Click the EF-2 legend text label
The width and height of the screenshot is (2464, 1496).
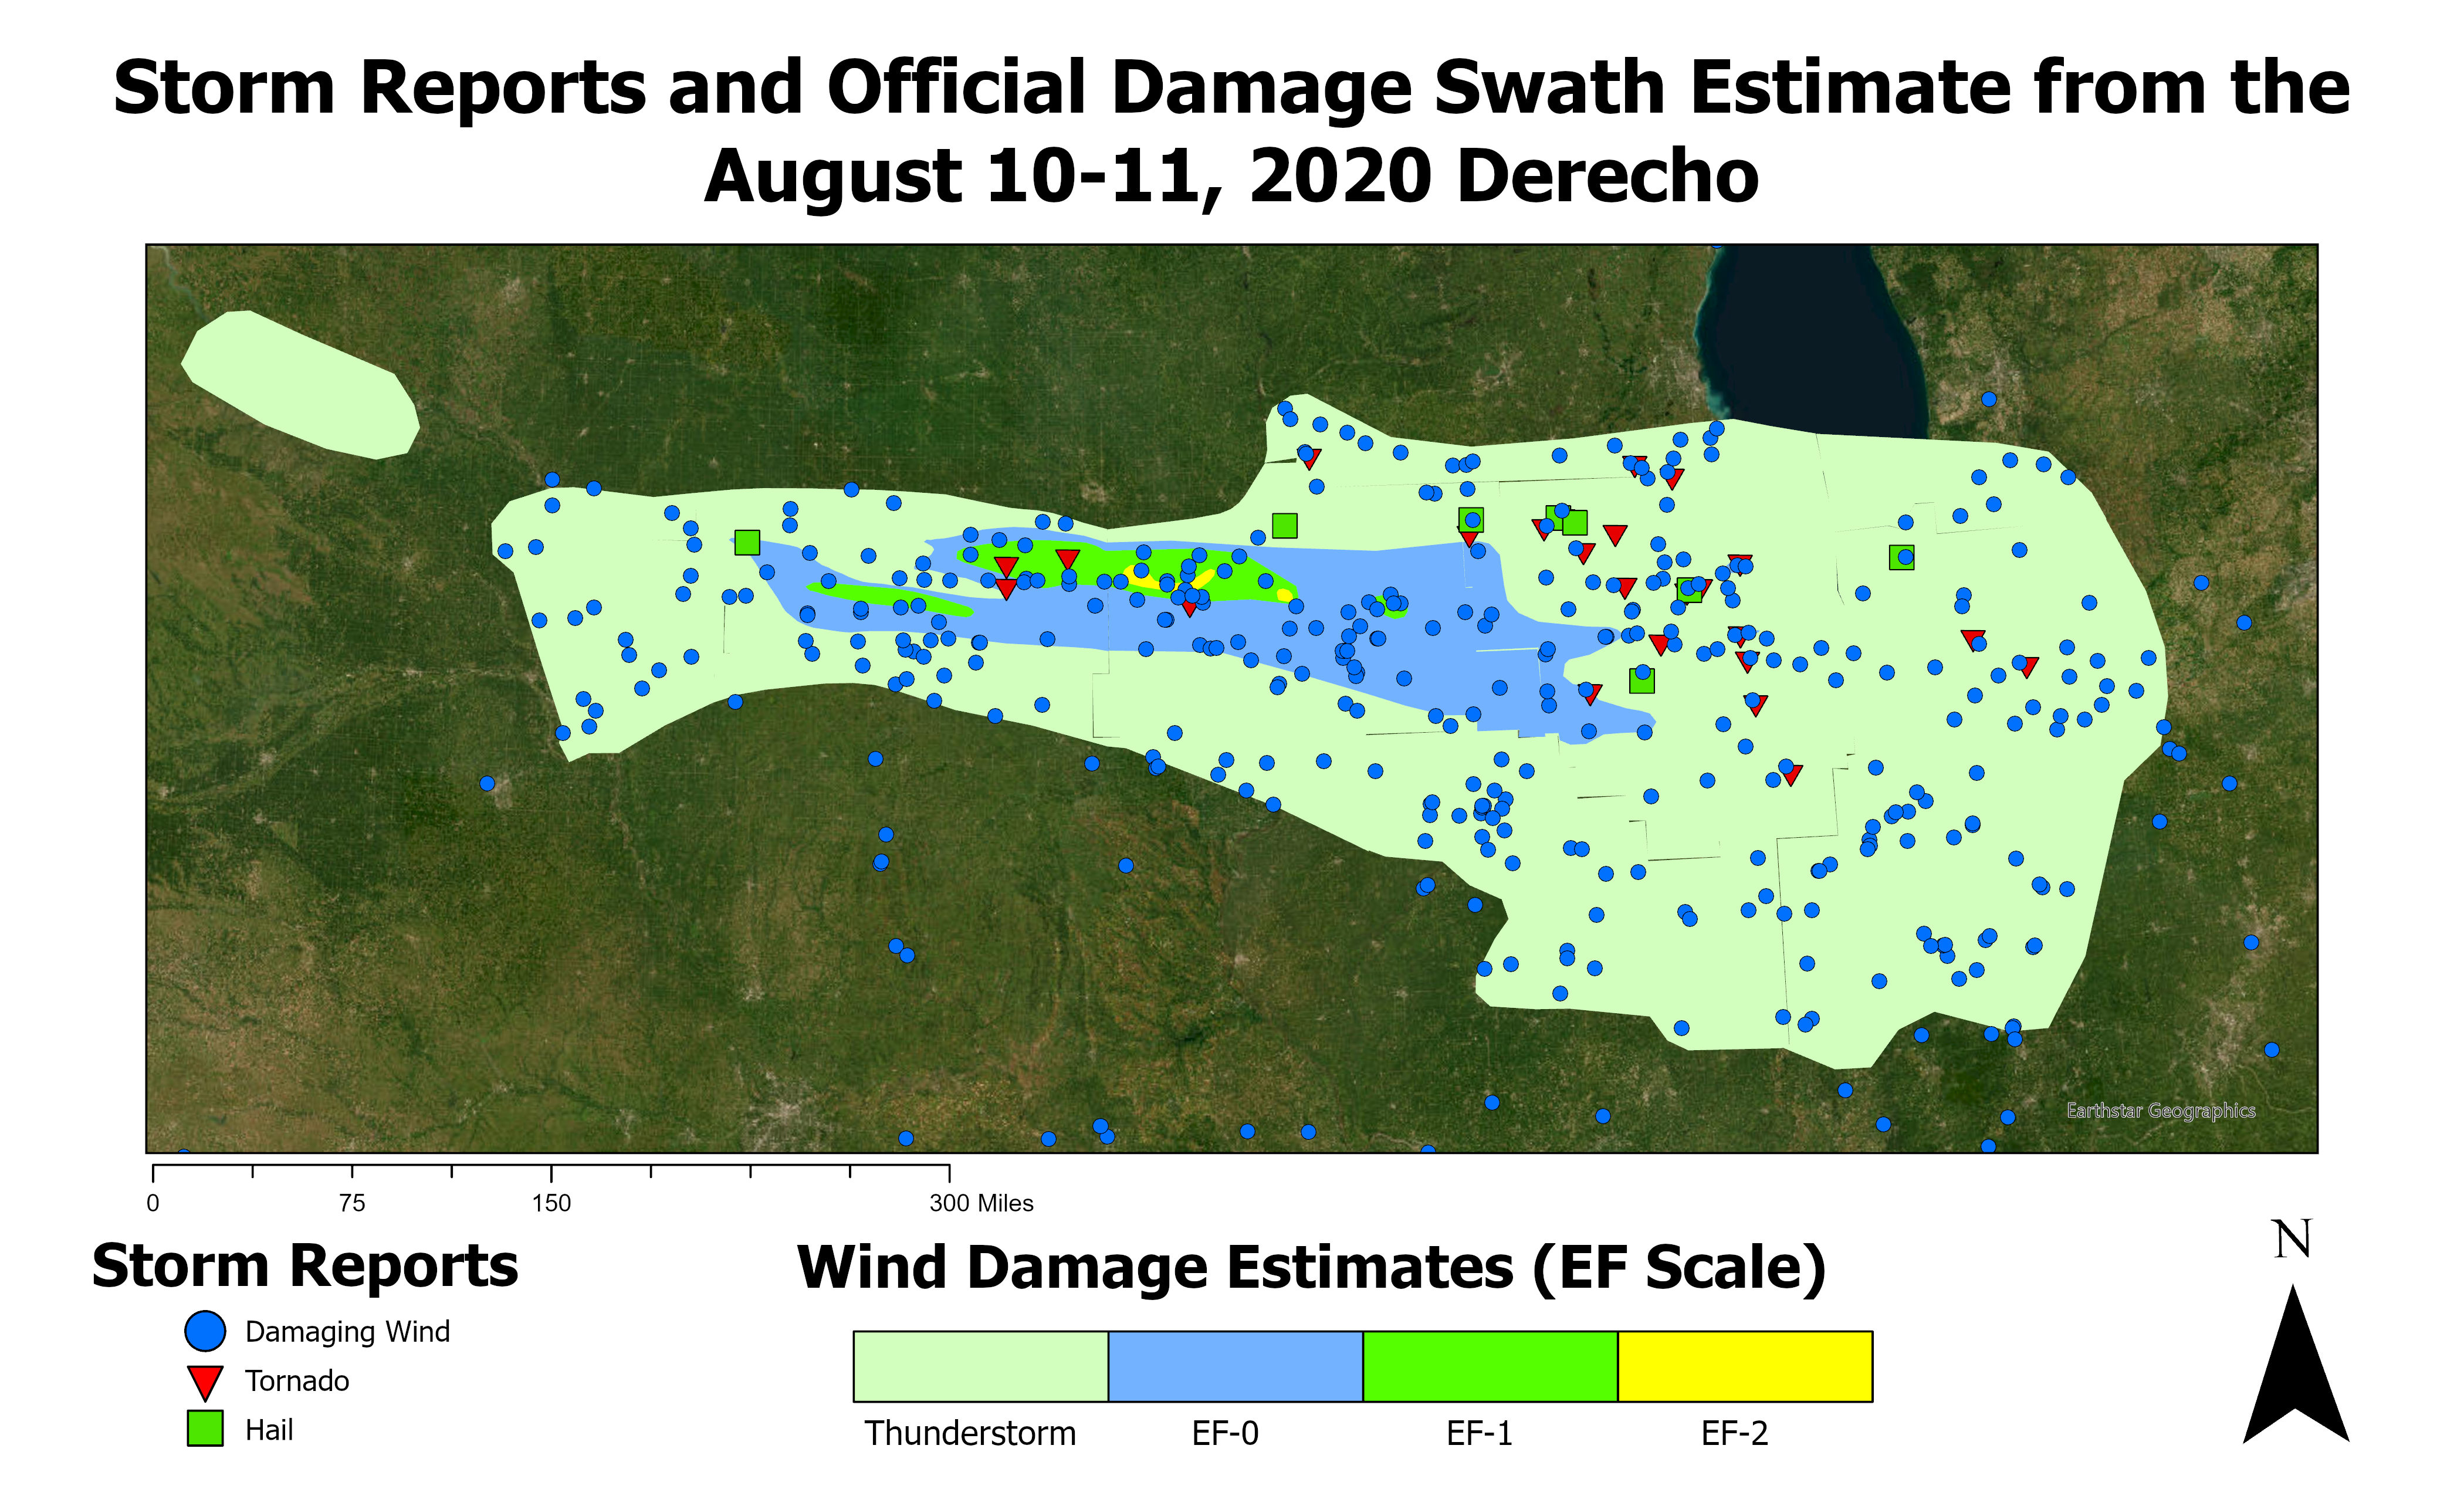[1734, 1434]
